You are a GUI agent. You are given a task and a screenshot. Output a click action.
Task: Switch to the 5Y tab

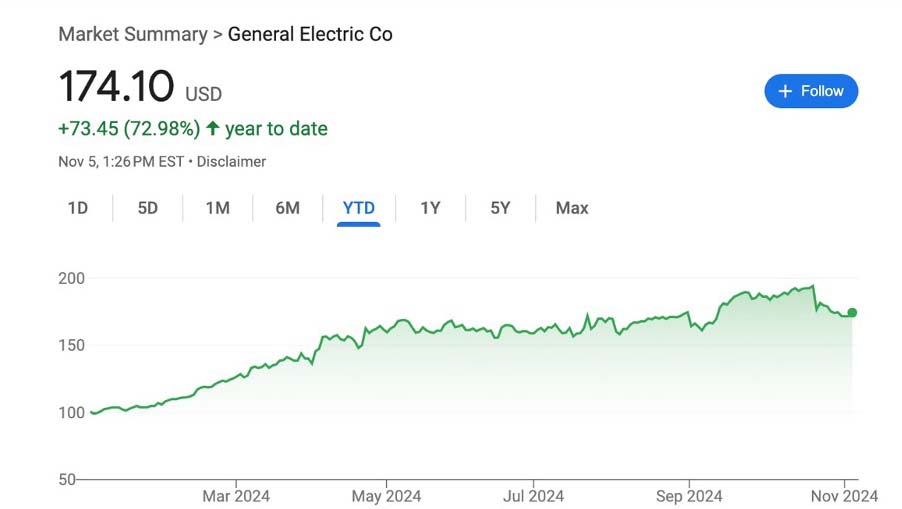tap(500, 208)
